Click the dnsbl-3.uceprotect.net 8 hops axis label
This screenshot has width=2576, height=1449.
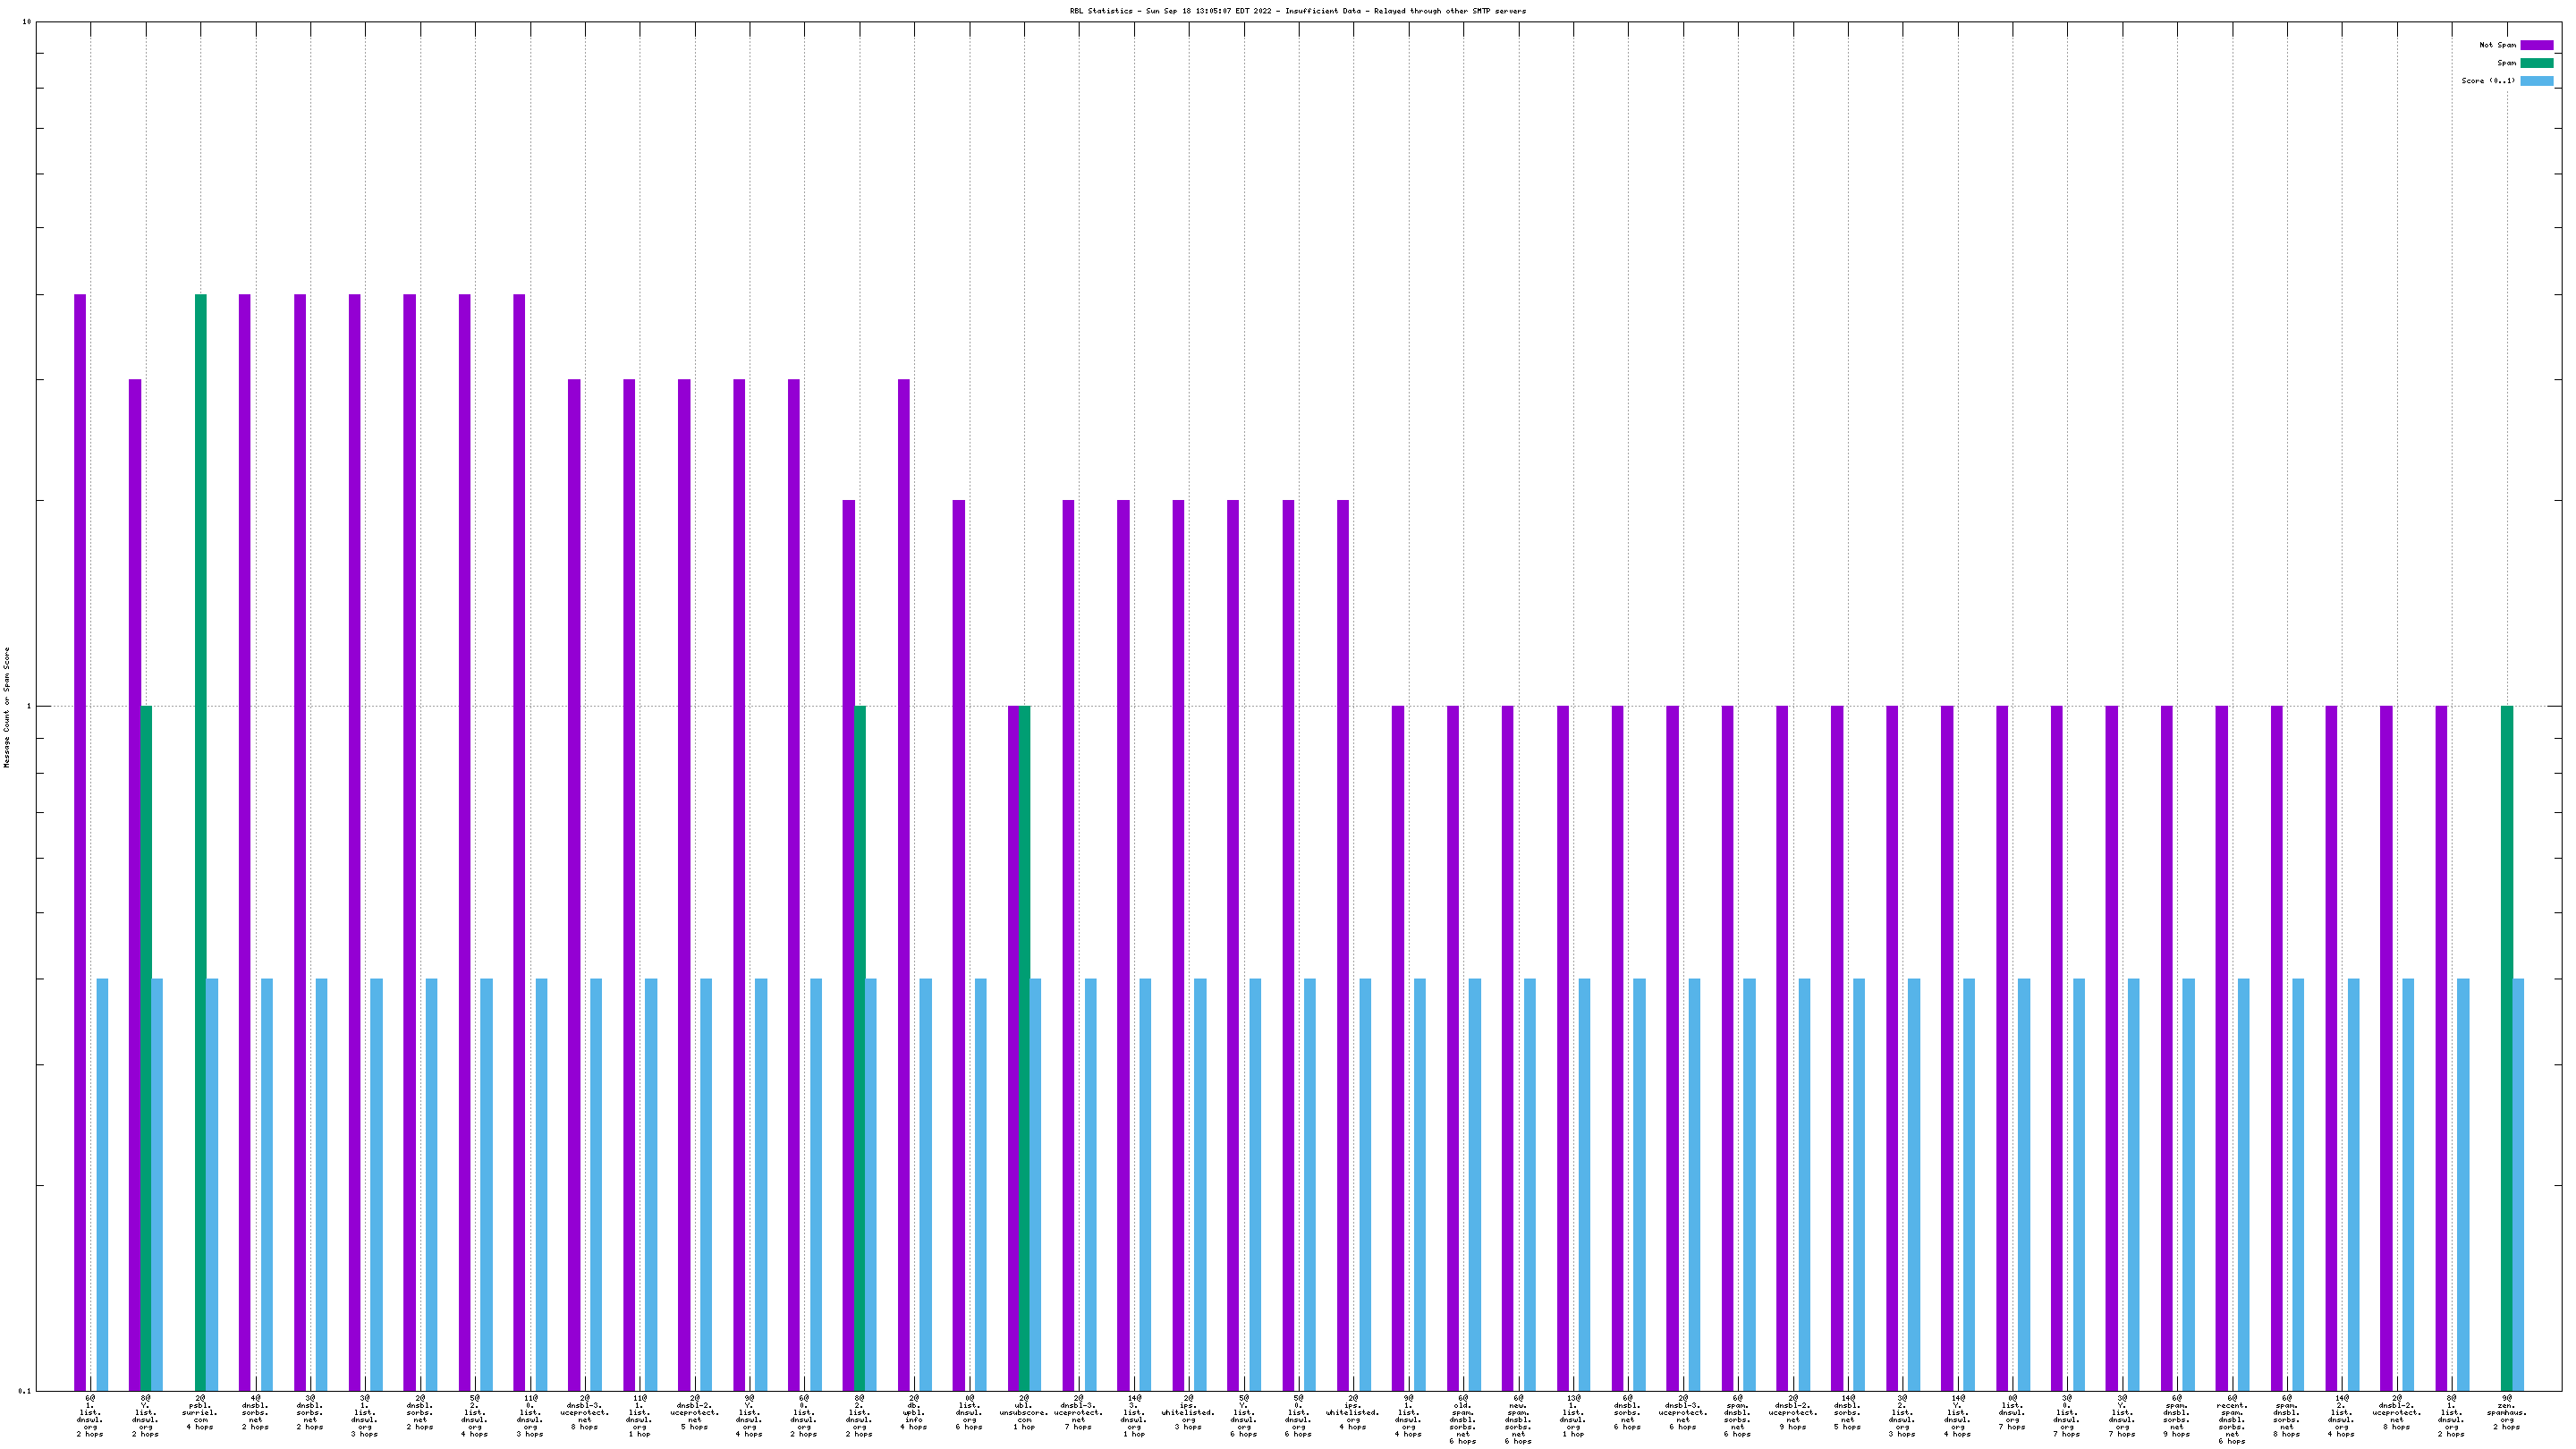tap(585, 1412)
